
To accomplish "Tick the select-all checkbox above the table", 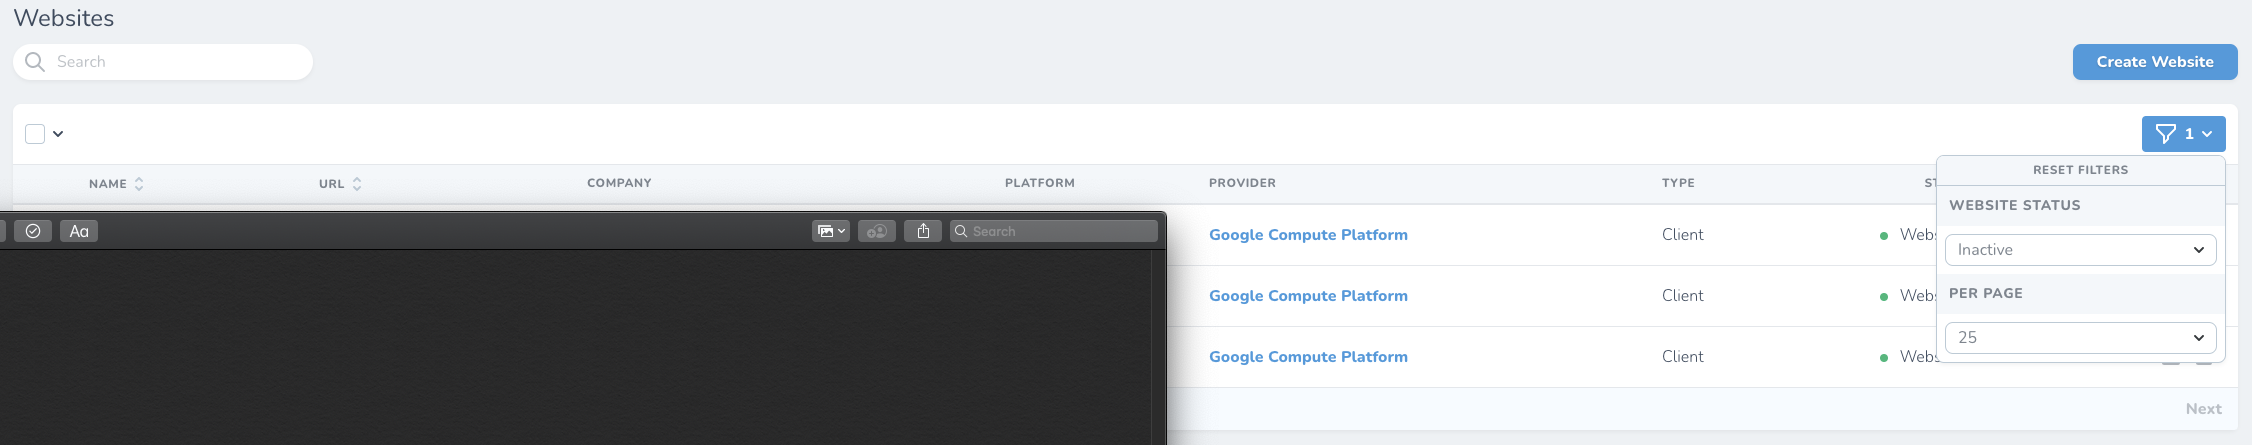I will point(35,134).
